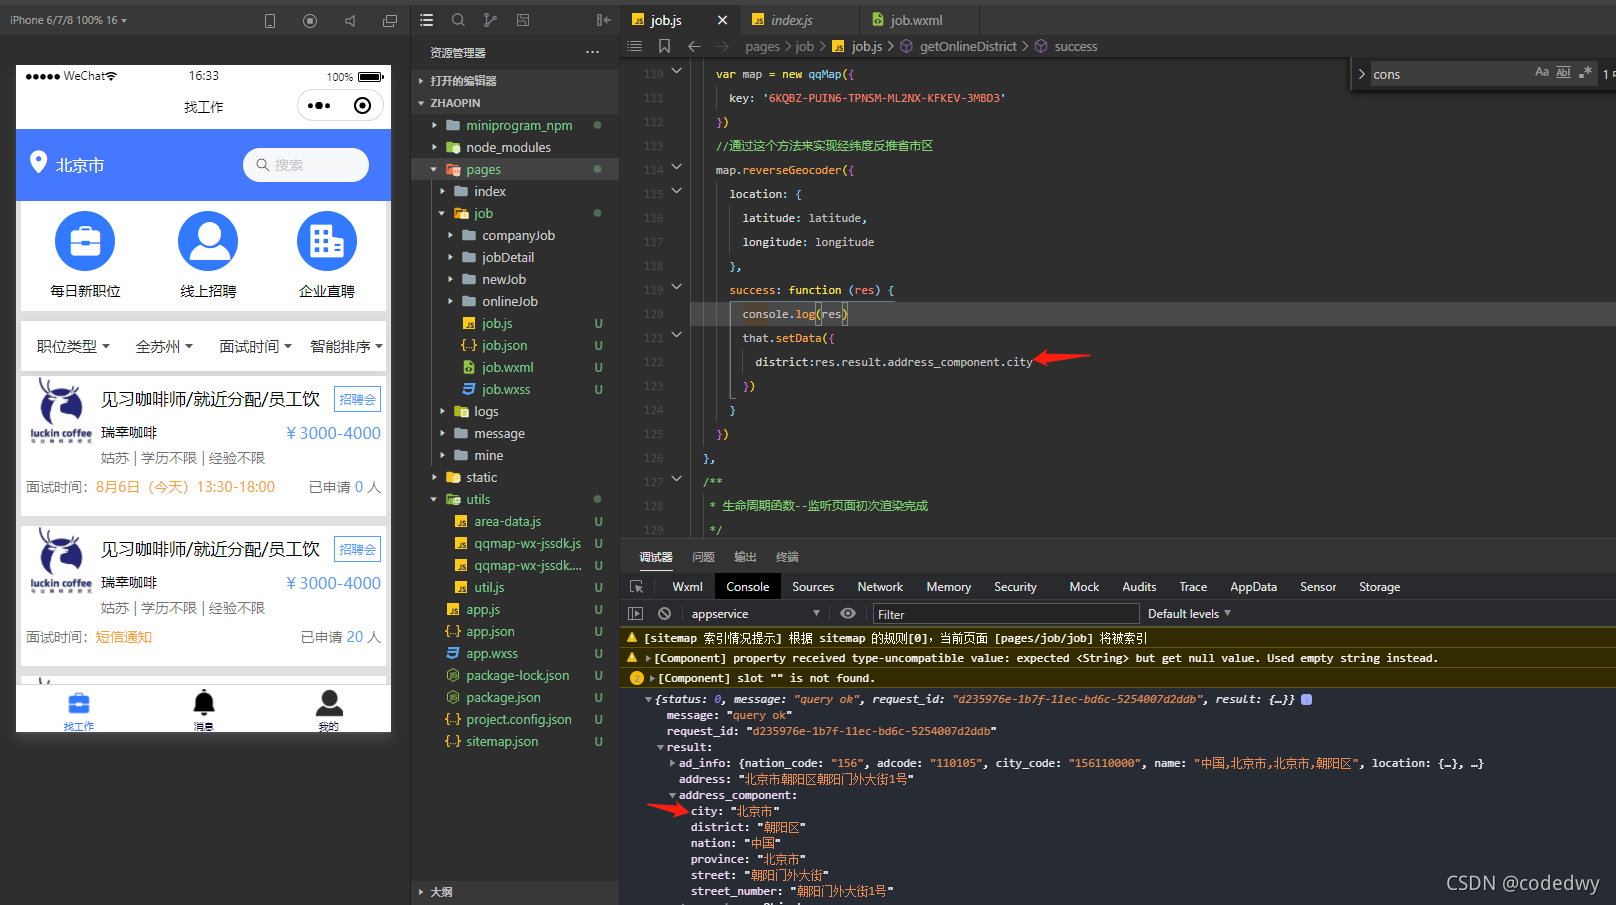Tap the 找工作 tab icon in bottom bar
The width and height of the screenshot is (1616, 905).
click(x=79, y=703)
